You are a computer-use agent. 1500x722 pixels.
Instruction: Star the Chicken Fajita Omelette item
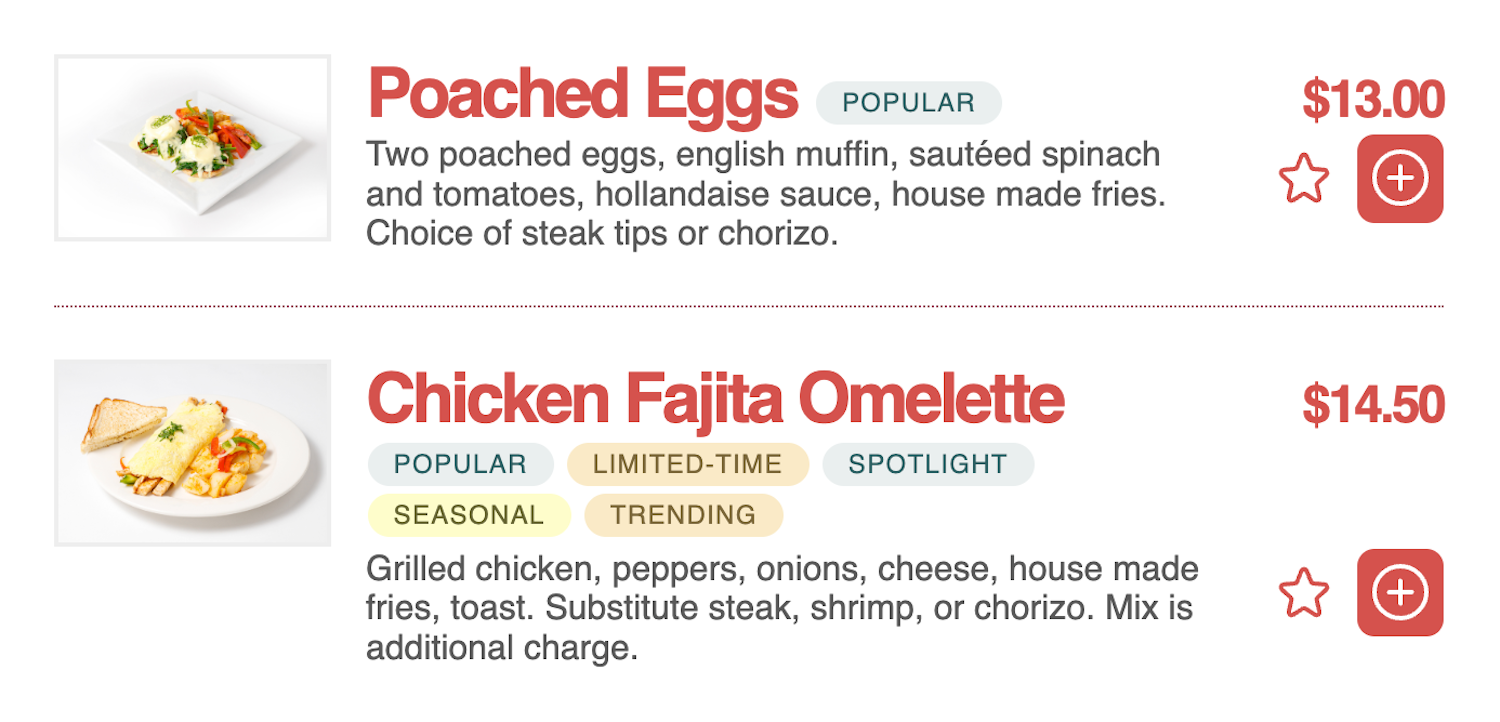1304,593
